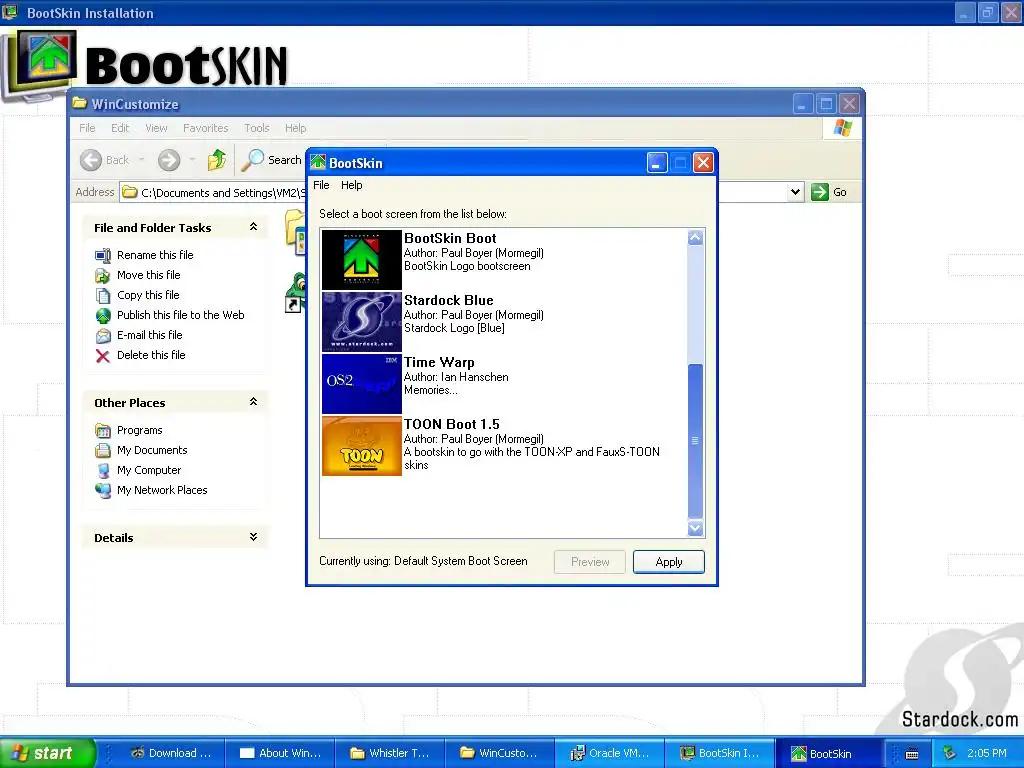Click the My Computer icon
This screenshot has height=768, width=1024.
coord(103,470)
